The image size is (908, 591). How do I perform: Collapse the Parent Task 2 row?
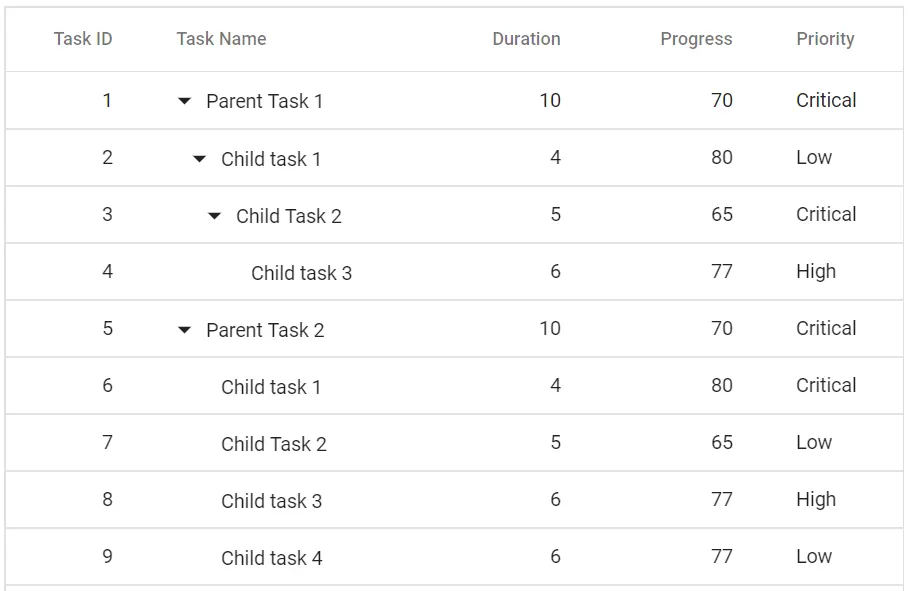(x=183, y=329)
